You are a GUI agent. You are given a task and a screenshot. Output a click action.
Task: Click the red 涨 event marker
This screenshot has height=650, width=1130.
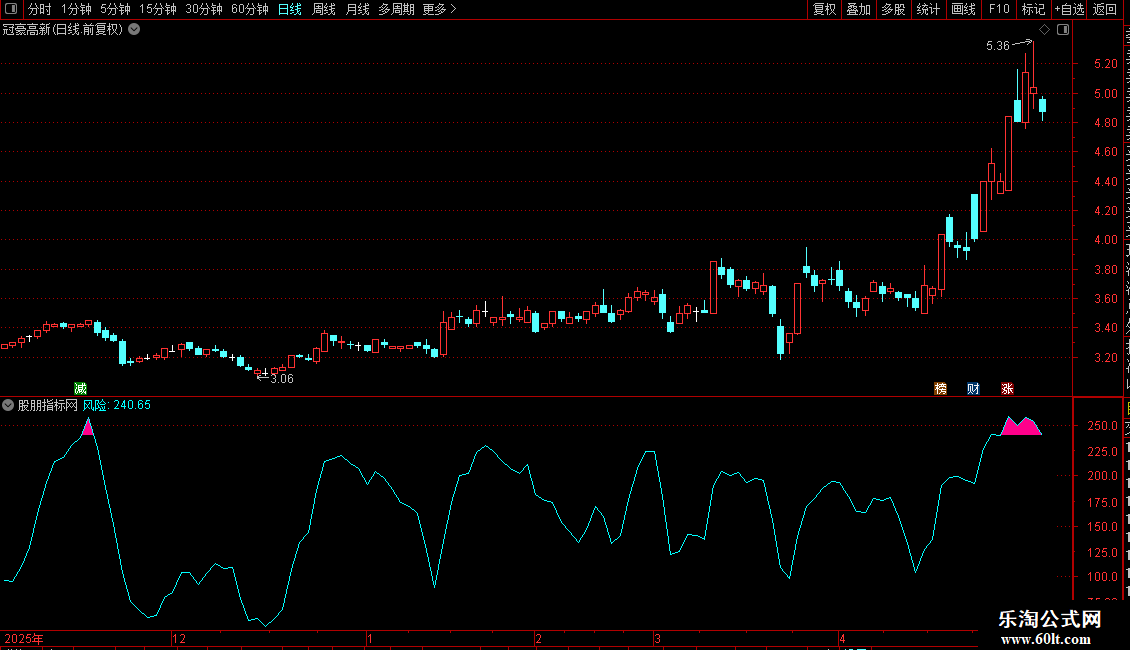[x=1007, y=388]
